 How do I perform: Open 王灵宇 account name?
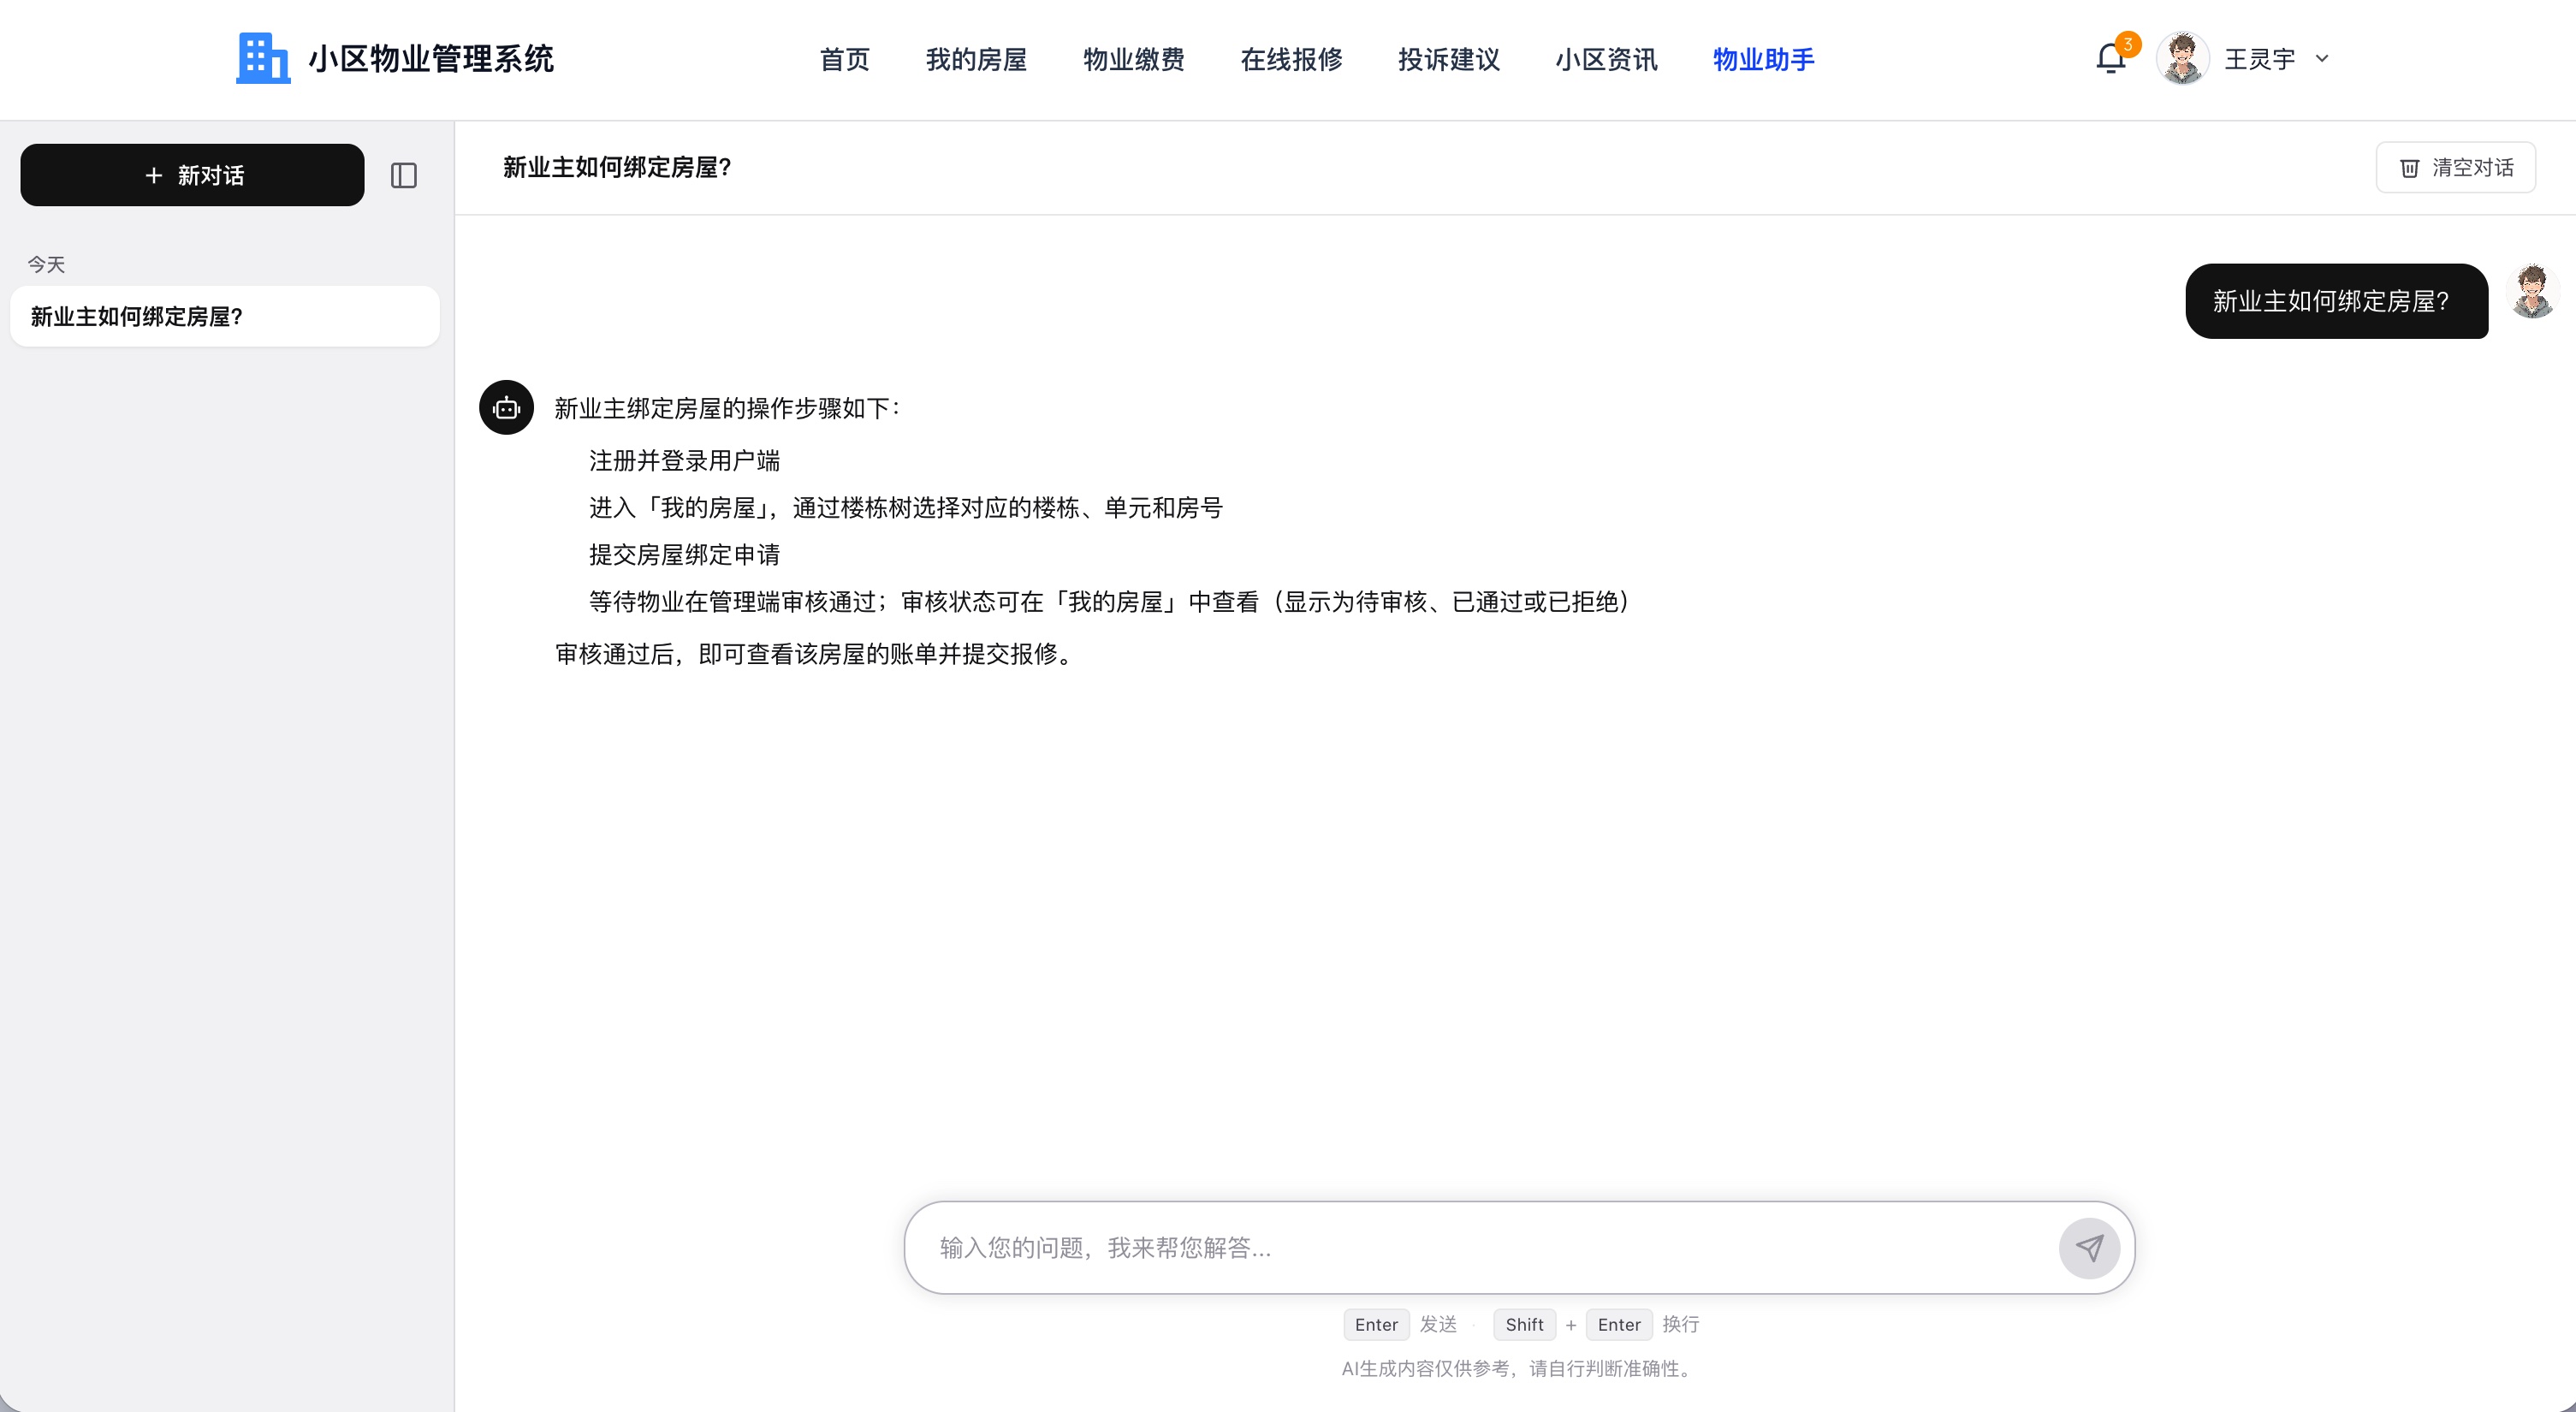point(2259,59)
